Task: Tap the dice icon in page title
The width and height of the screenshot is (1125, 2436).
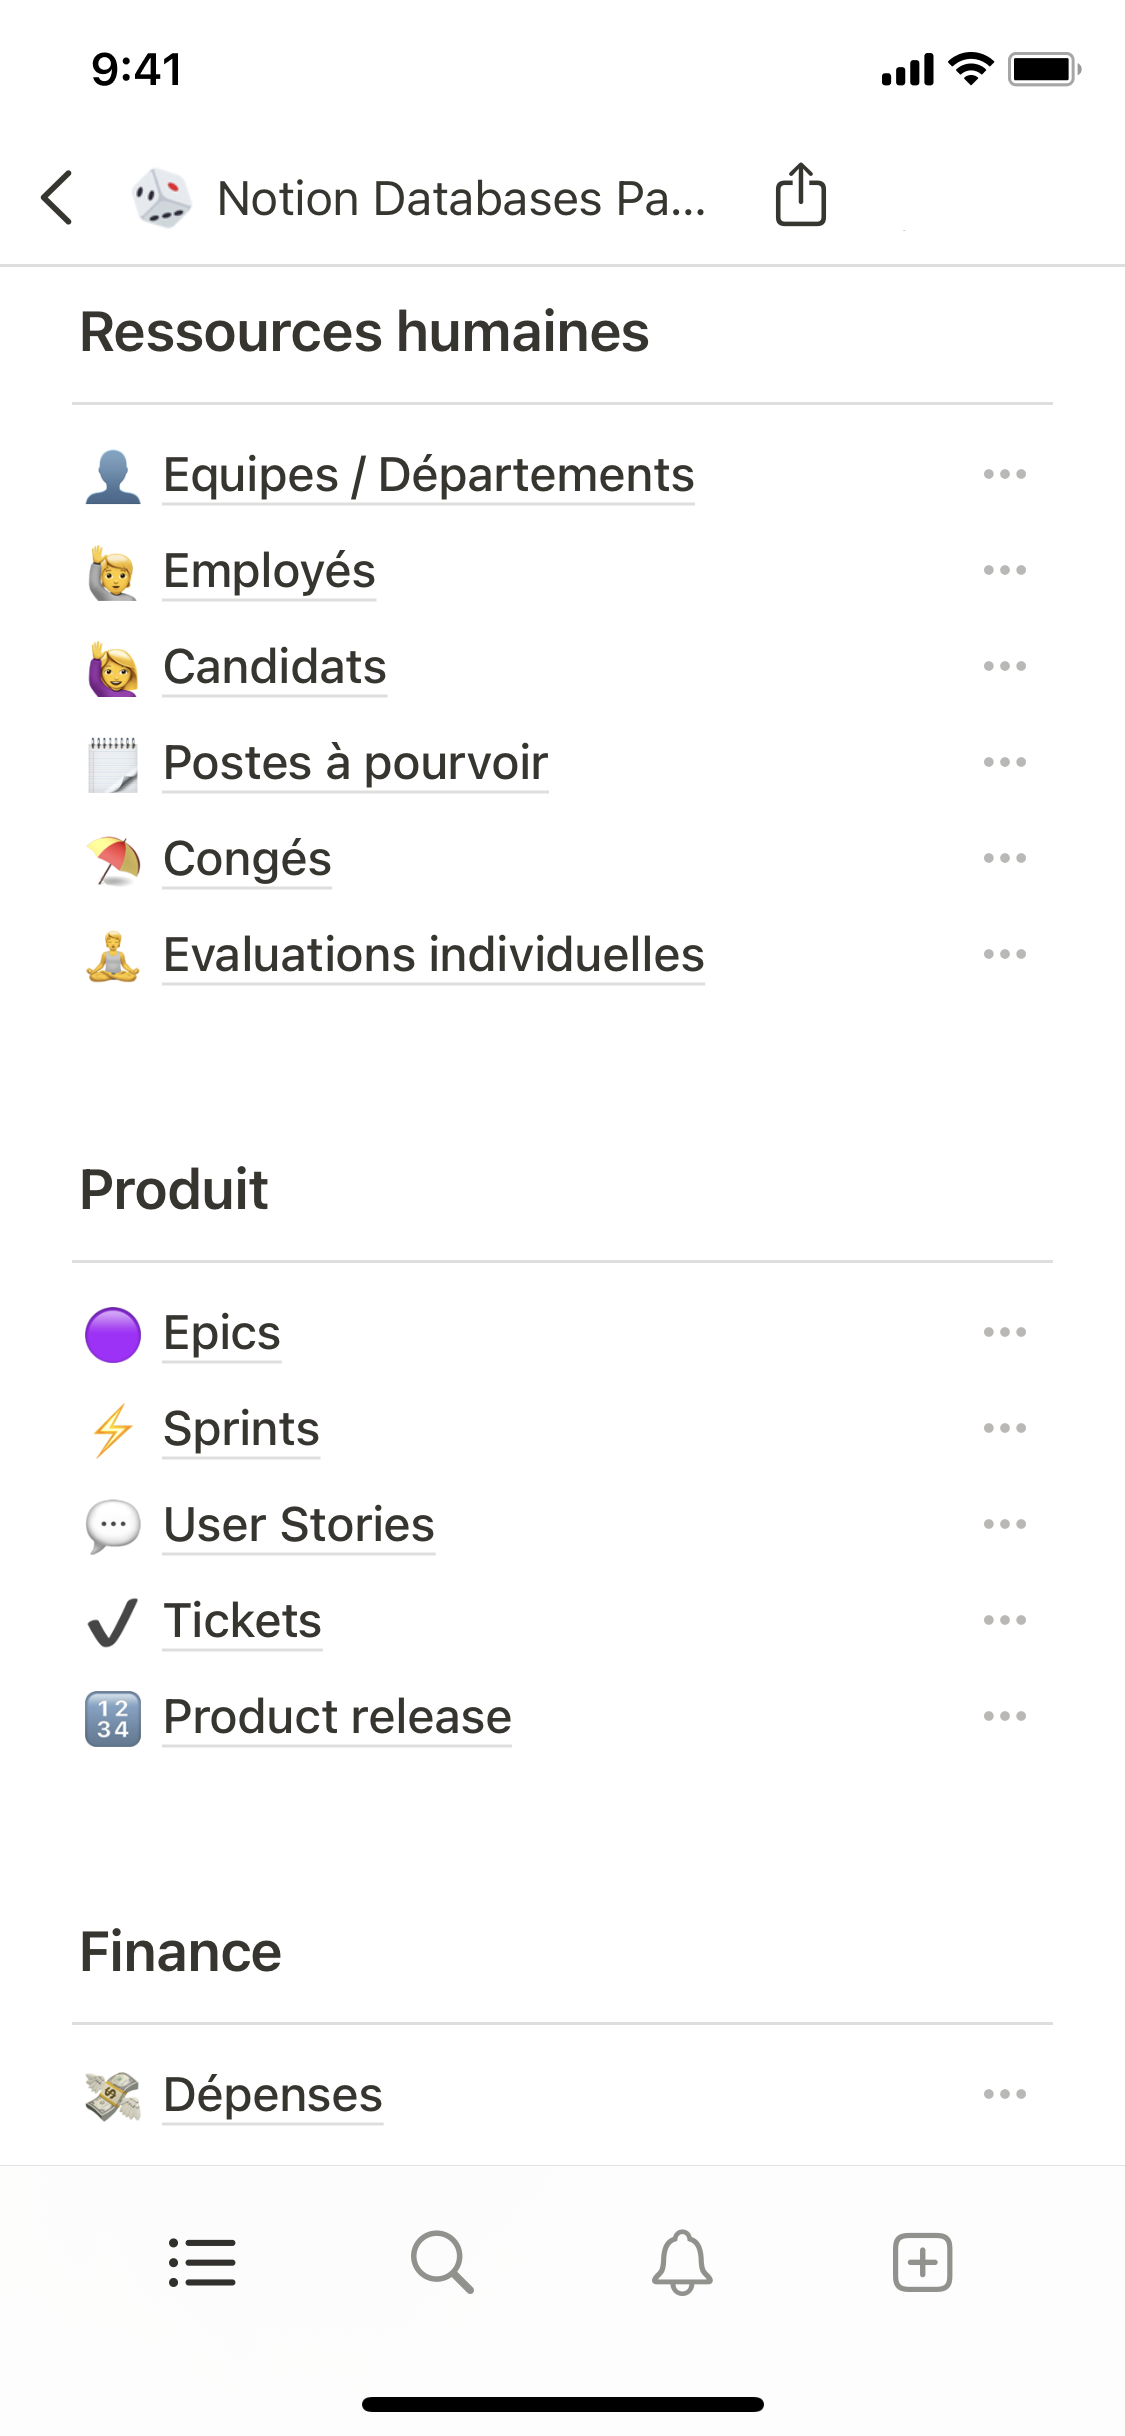Action: [162, 197]
